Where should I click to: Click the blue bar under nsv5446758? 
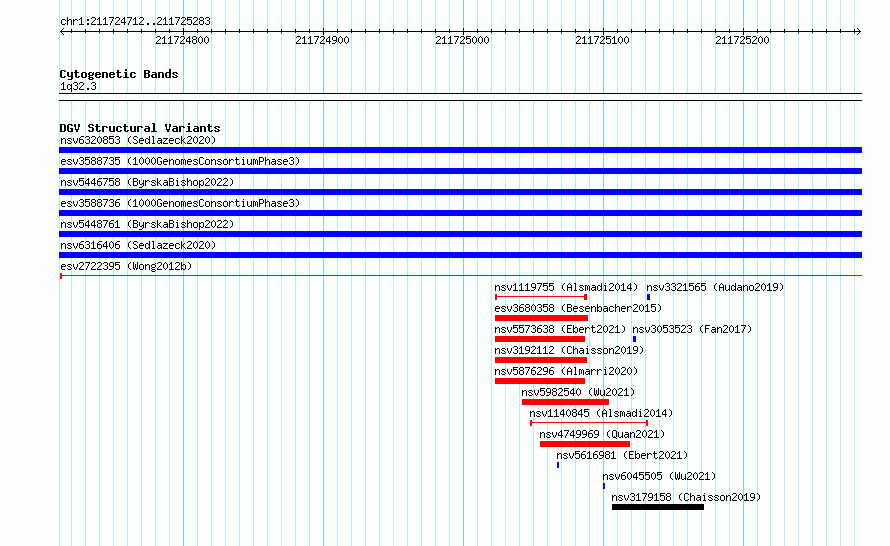pyautogui.click(x=460, y=192)
